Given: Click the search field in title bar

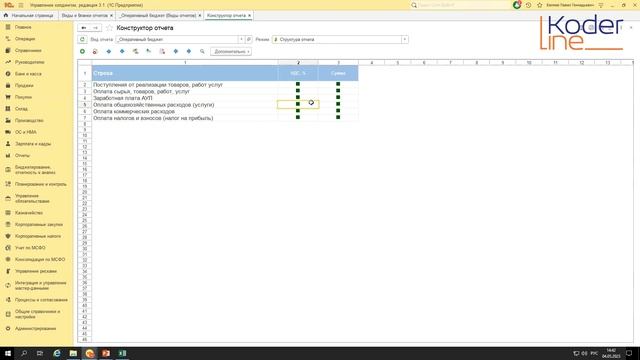Looking at the screenshot, I should (460, 5).
